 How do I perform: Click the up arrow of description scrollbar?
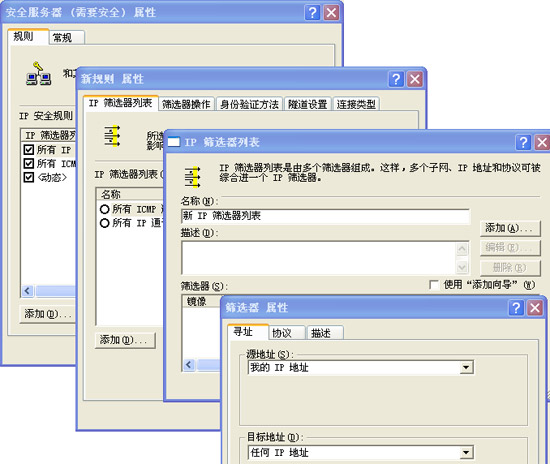pyautogui.click(x=462, y=249)
